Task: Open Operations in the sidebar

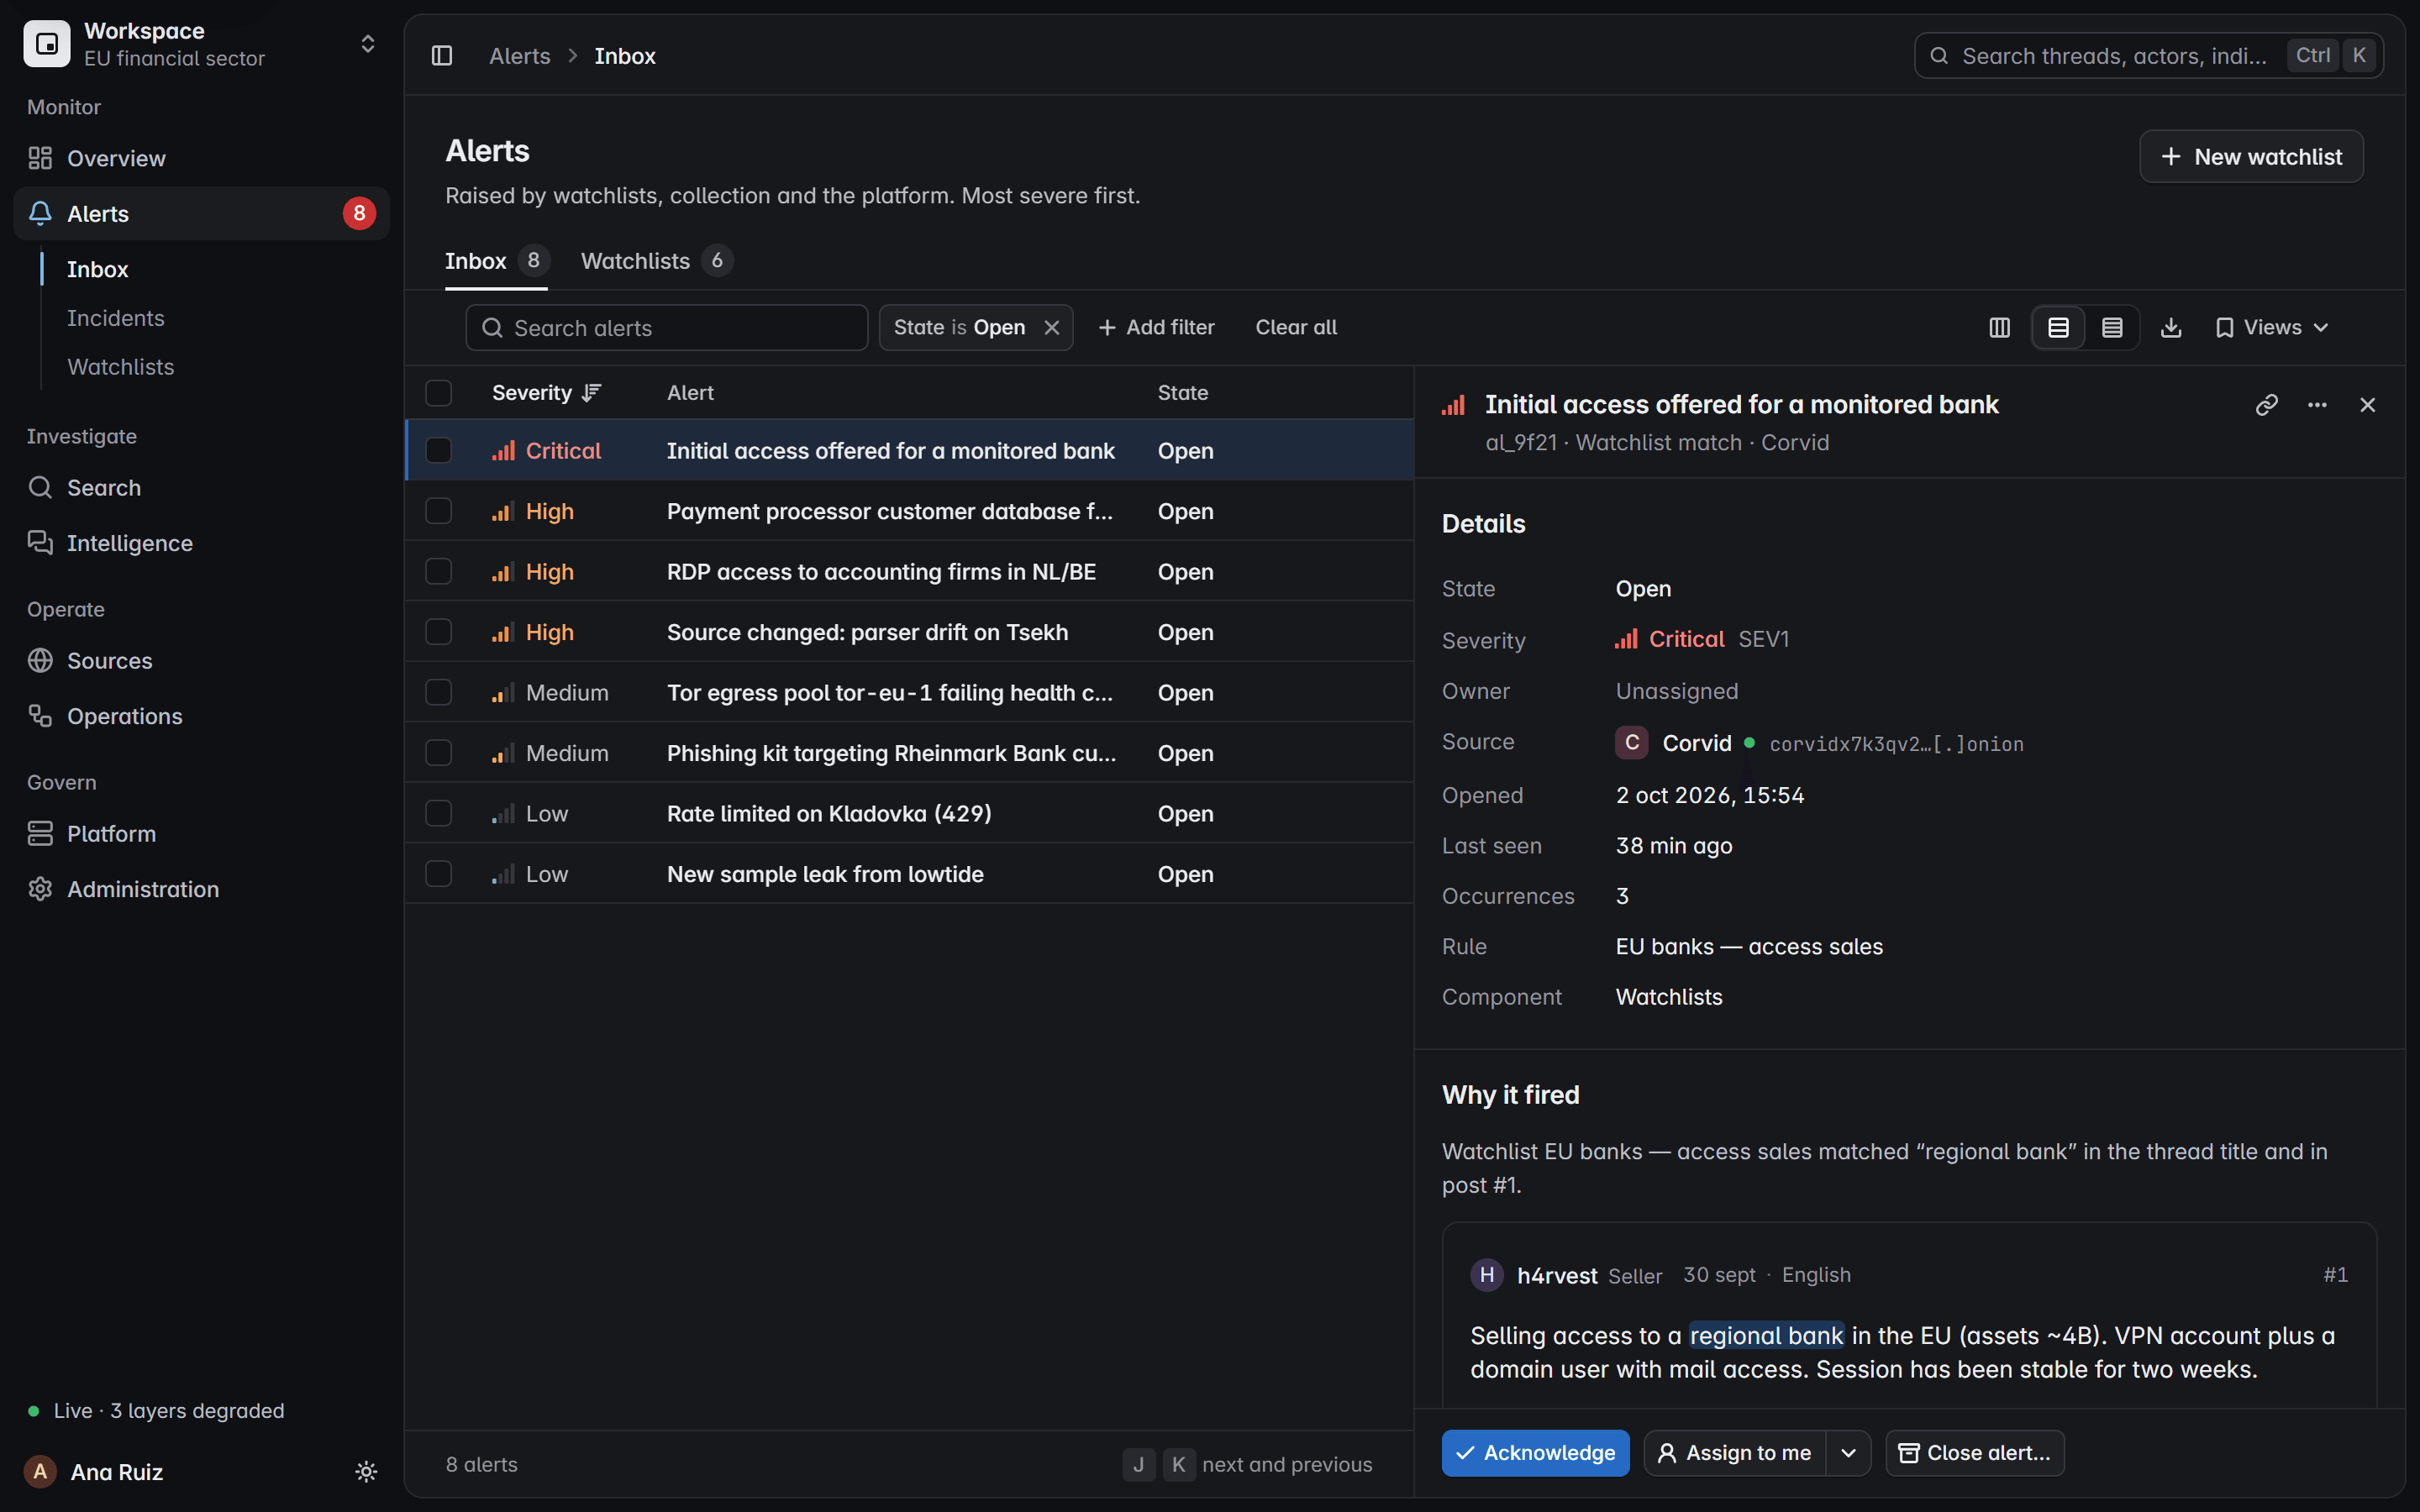Action: click(201, 716)
